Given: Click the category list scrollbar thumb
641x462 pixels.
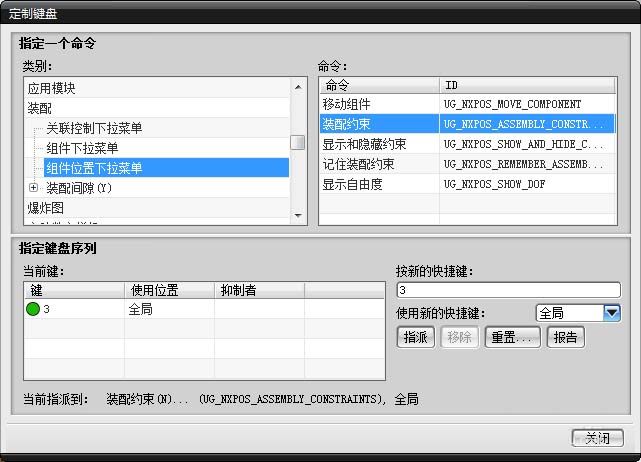Looking at the screenshot, I should 297,142.
